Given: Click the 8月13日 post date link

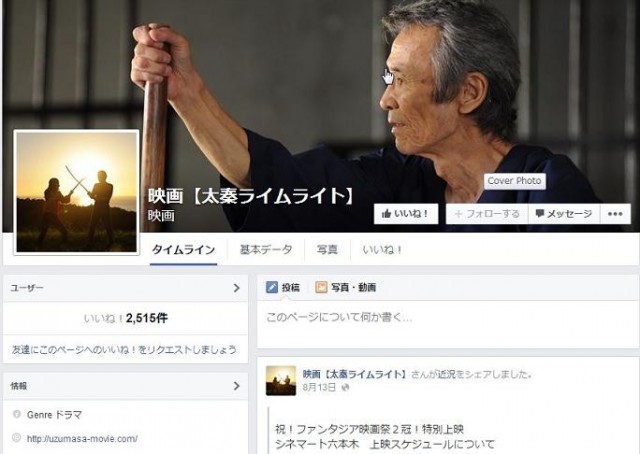Looking at the screenshot, I should [x=319, y=387].
